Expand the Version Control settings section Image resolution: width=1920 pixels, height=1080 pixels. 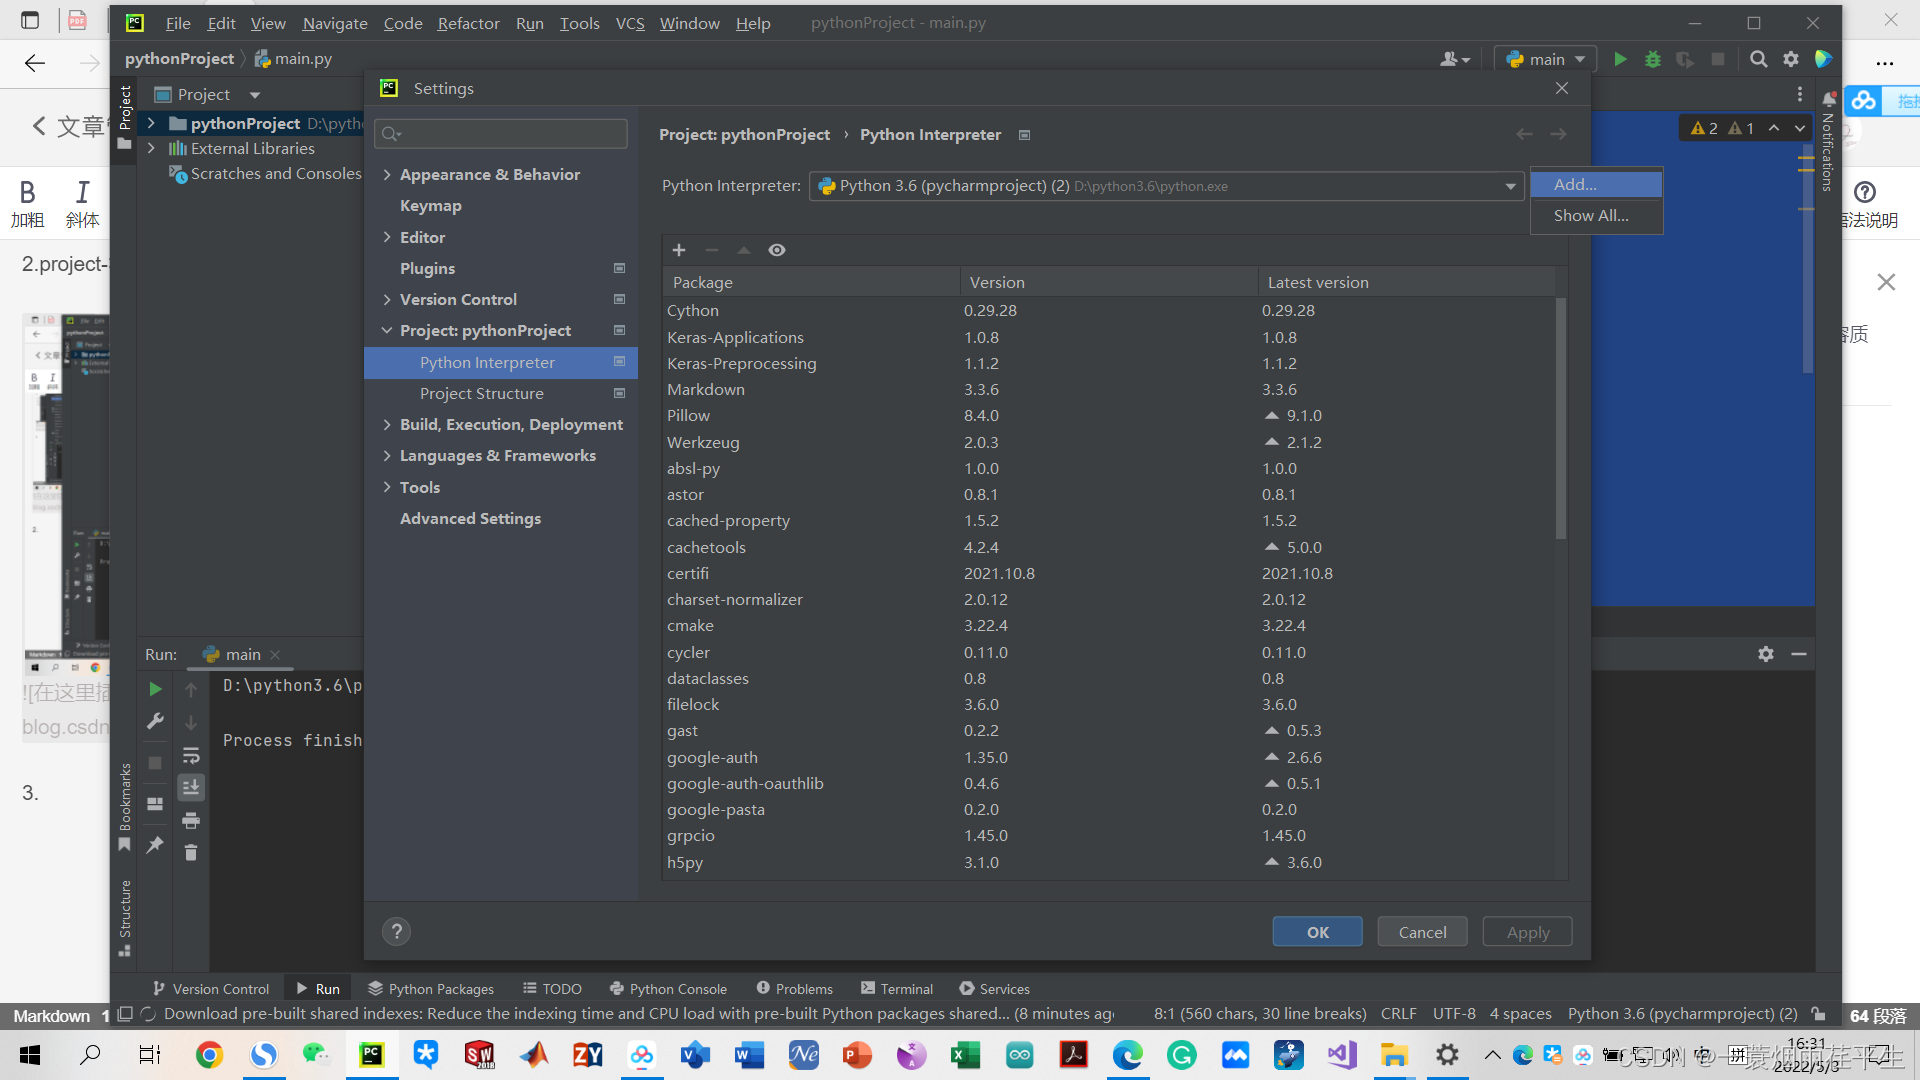tap(387, 300)
